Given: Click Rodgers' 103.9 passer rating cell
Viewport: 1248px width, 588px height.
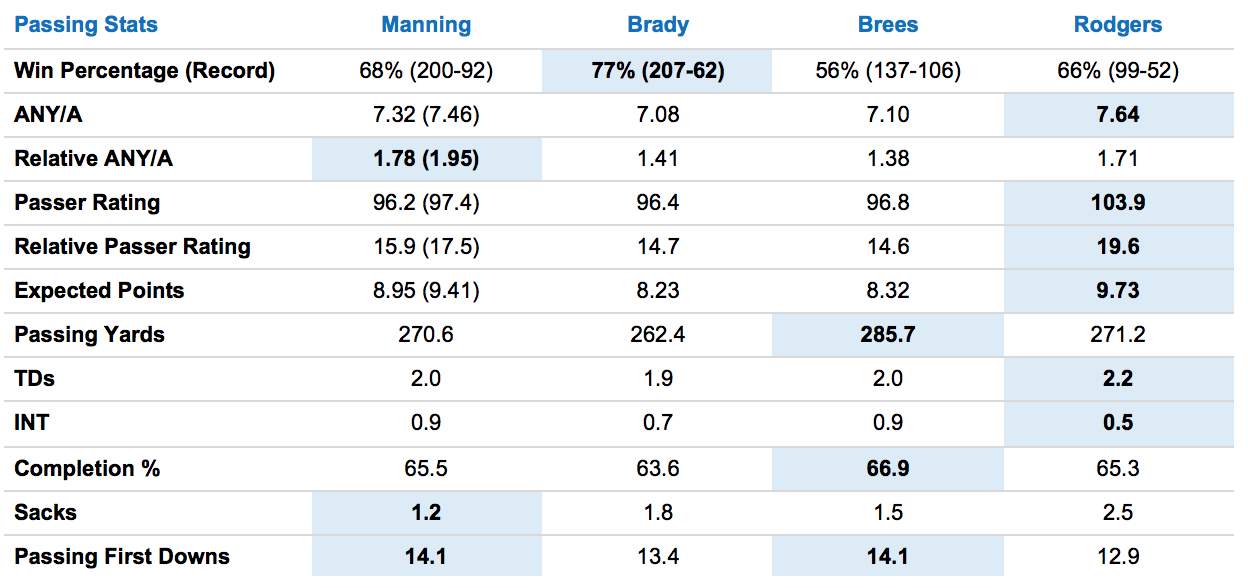Looking at the screenshot, I should (1118, 203).
